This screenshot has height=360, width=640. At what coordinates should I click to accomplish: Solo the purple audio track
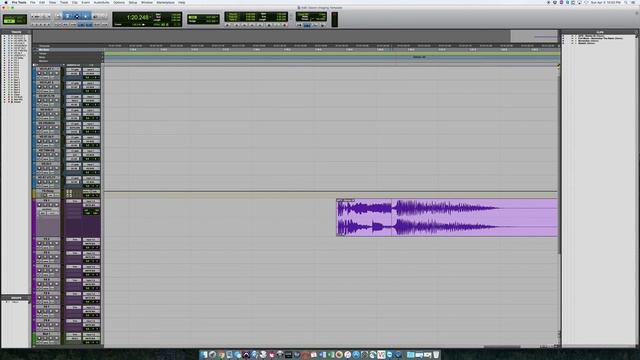tap(51, 205)
